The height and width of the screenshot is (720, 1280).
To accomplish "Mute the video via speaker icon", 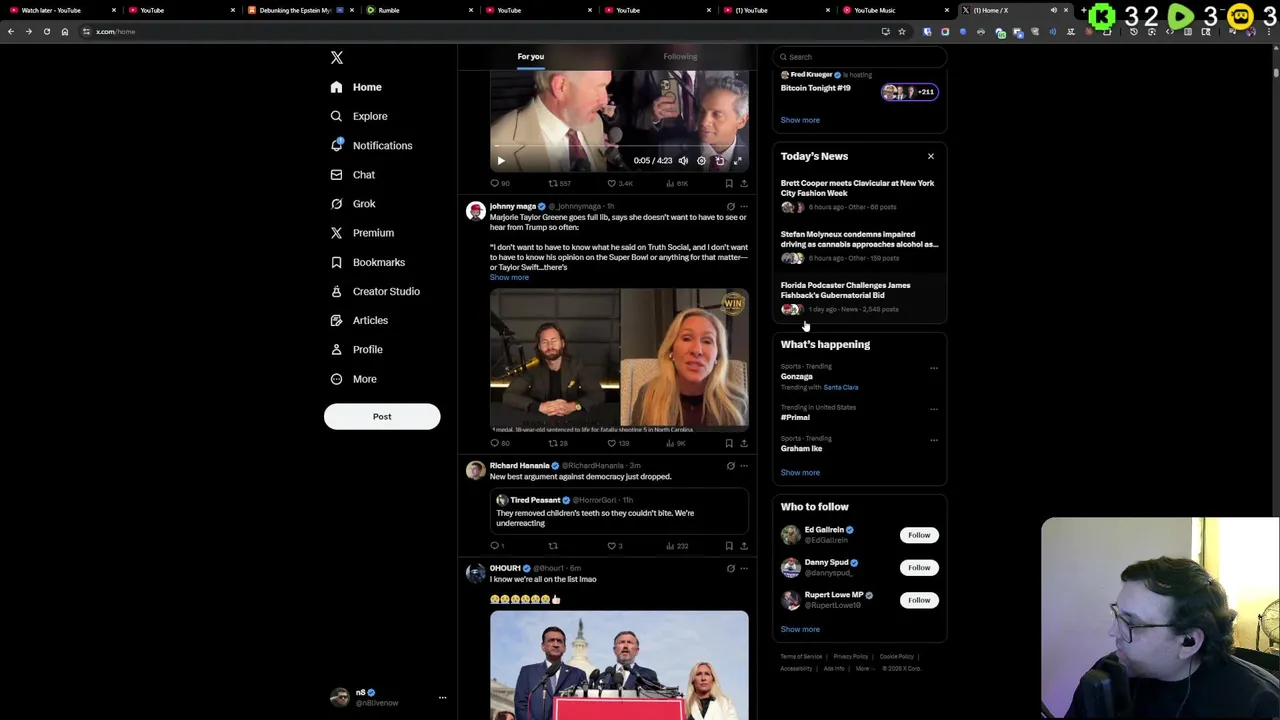I will (x=683, y=160).
